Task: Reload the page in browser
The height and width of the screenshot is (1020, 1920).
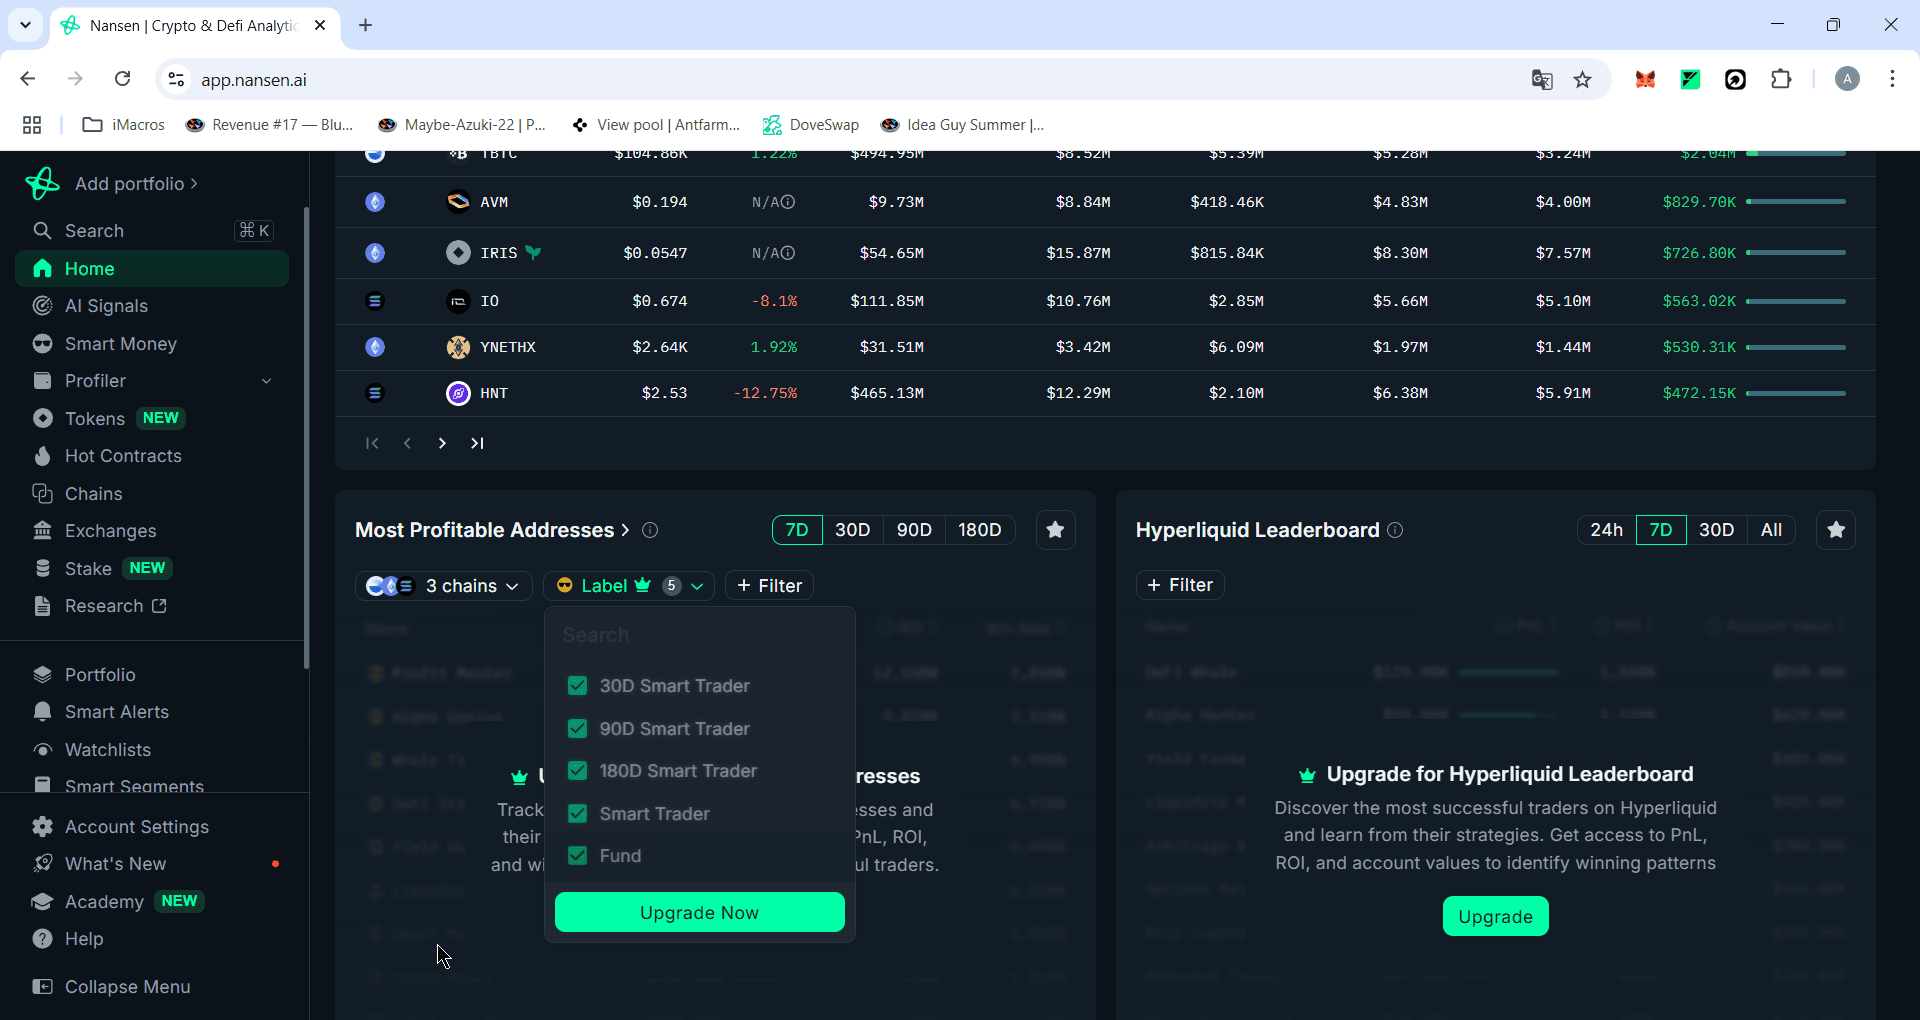Action: pyautogui.click(x=122, y=79)
